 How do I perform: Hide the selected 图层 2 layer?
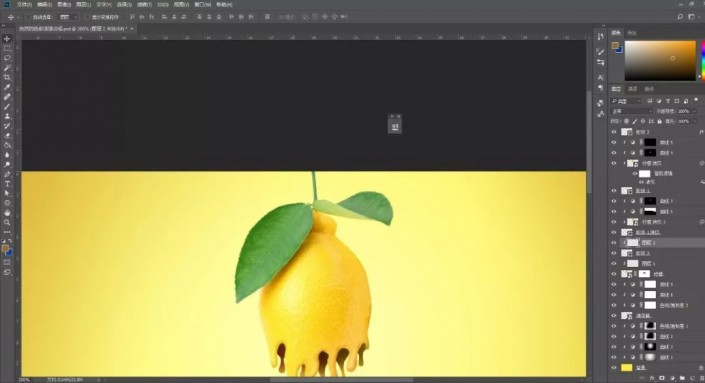pyautogui.click(x=614, y=243)
